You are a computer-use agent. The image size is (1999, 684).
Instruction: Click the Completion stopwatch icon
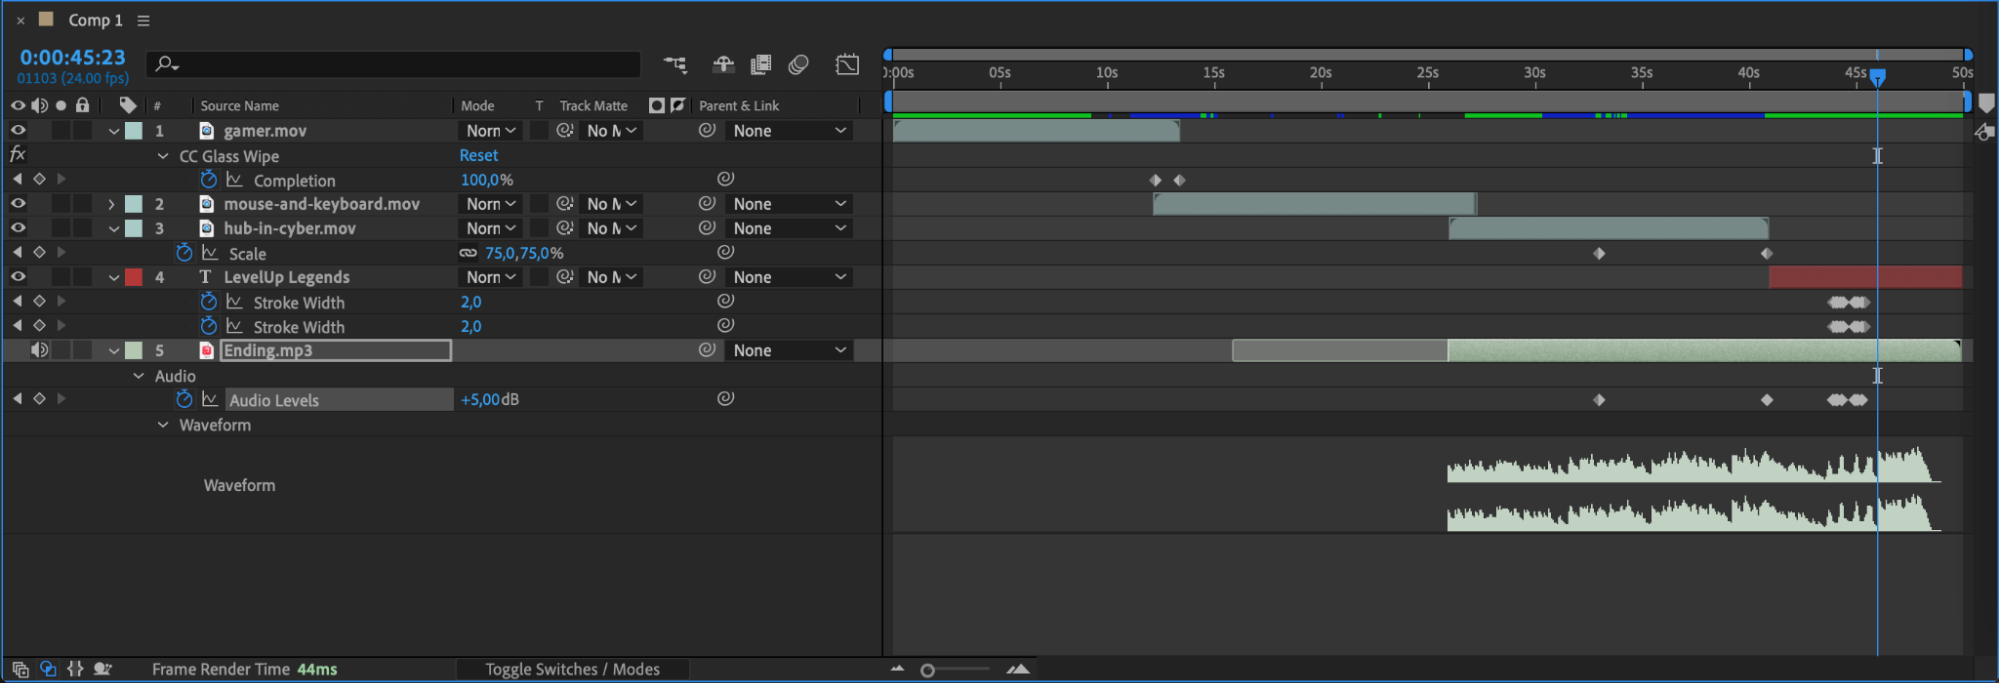[x=208, y=180]
